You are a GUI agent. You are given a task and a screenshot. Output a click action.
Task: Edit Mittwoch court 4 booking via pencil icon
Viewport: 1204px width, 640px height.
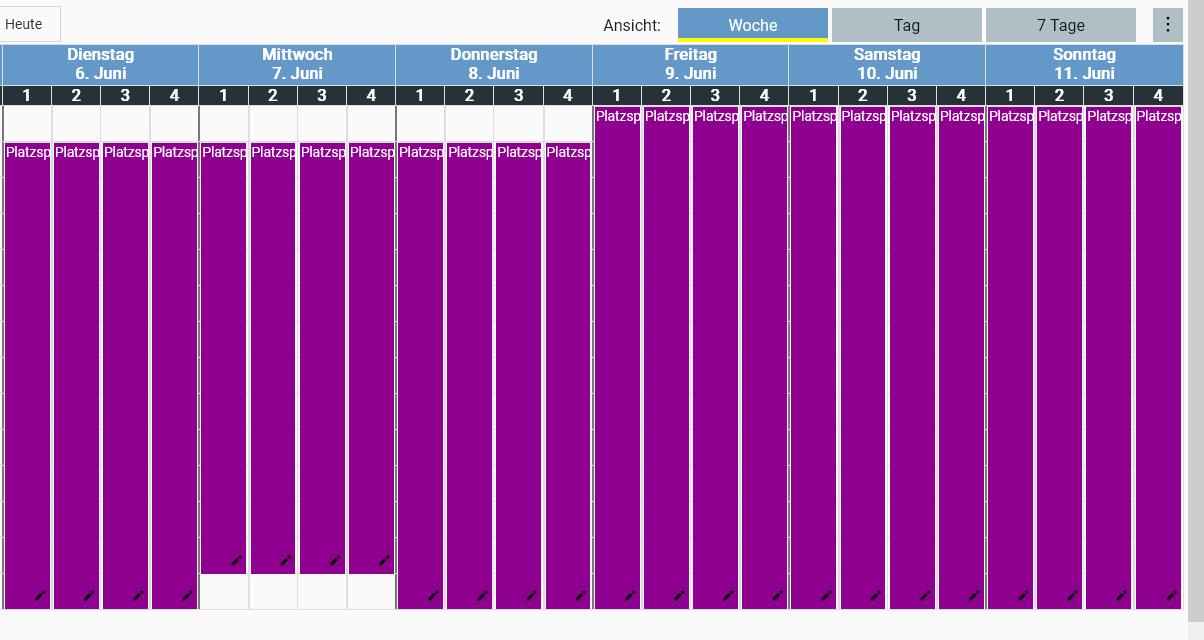click(x=385, y=561)
